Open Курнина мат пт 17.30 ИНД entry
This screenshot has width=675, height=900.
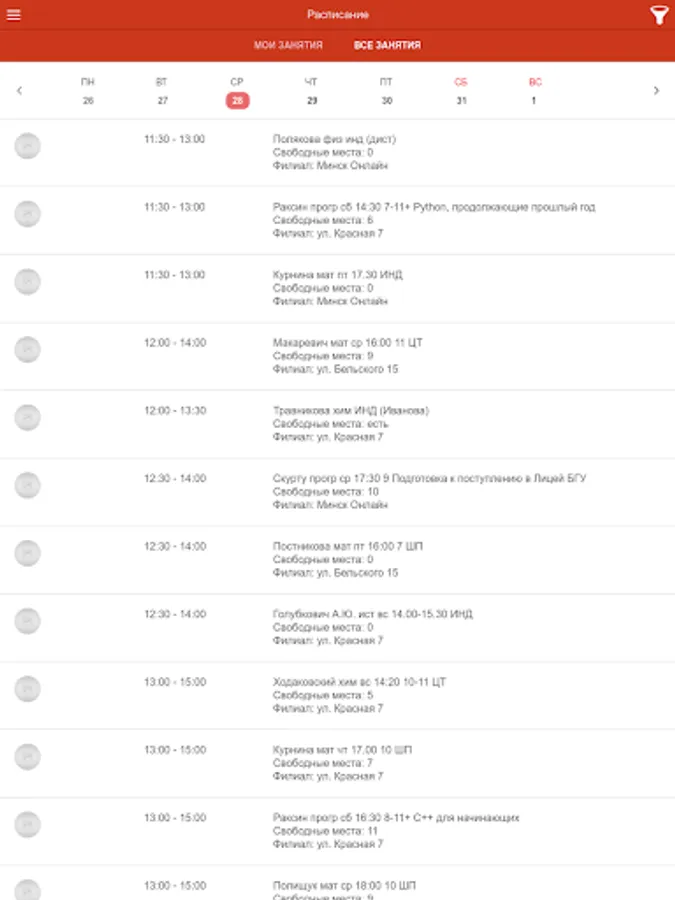click(x=337, y=288)
